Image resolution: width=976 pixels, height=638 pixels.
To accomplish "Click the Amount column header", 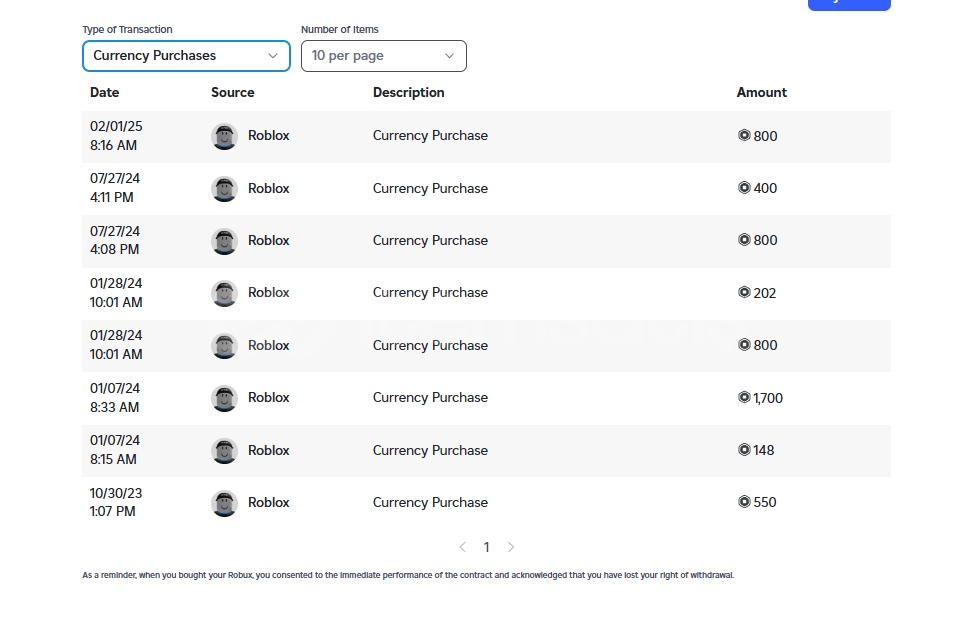I will (762, 93).
